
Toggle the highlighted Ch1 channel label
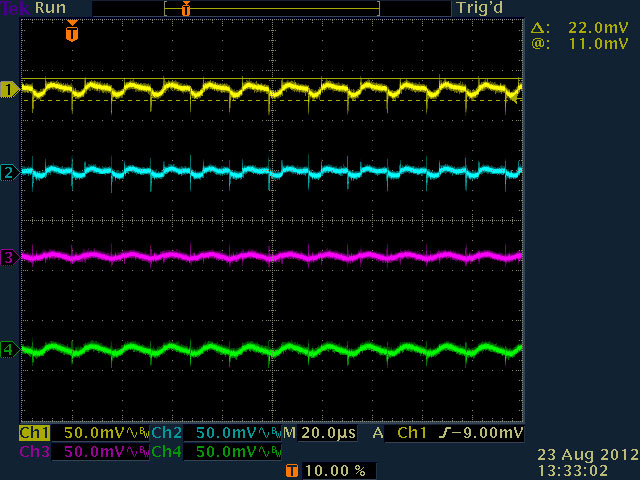click(34, 433)
